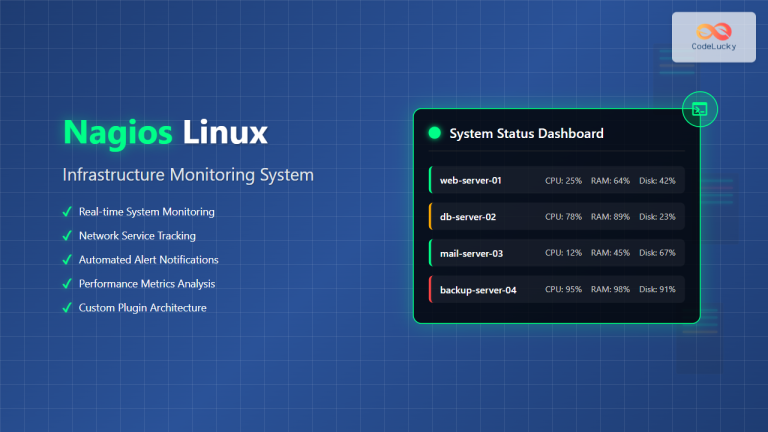Select the checkmark next to Network Service Tracking

pos(67,236)
